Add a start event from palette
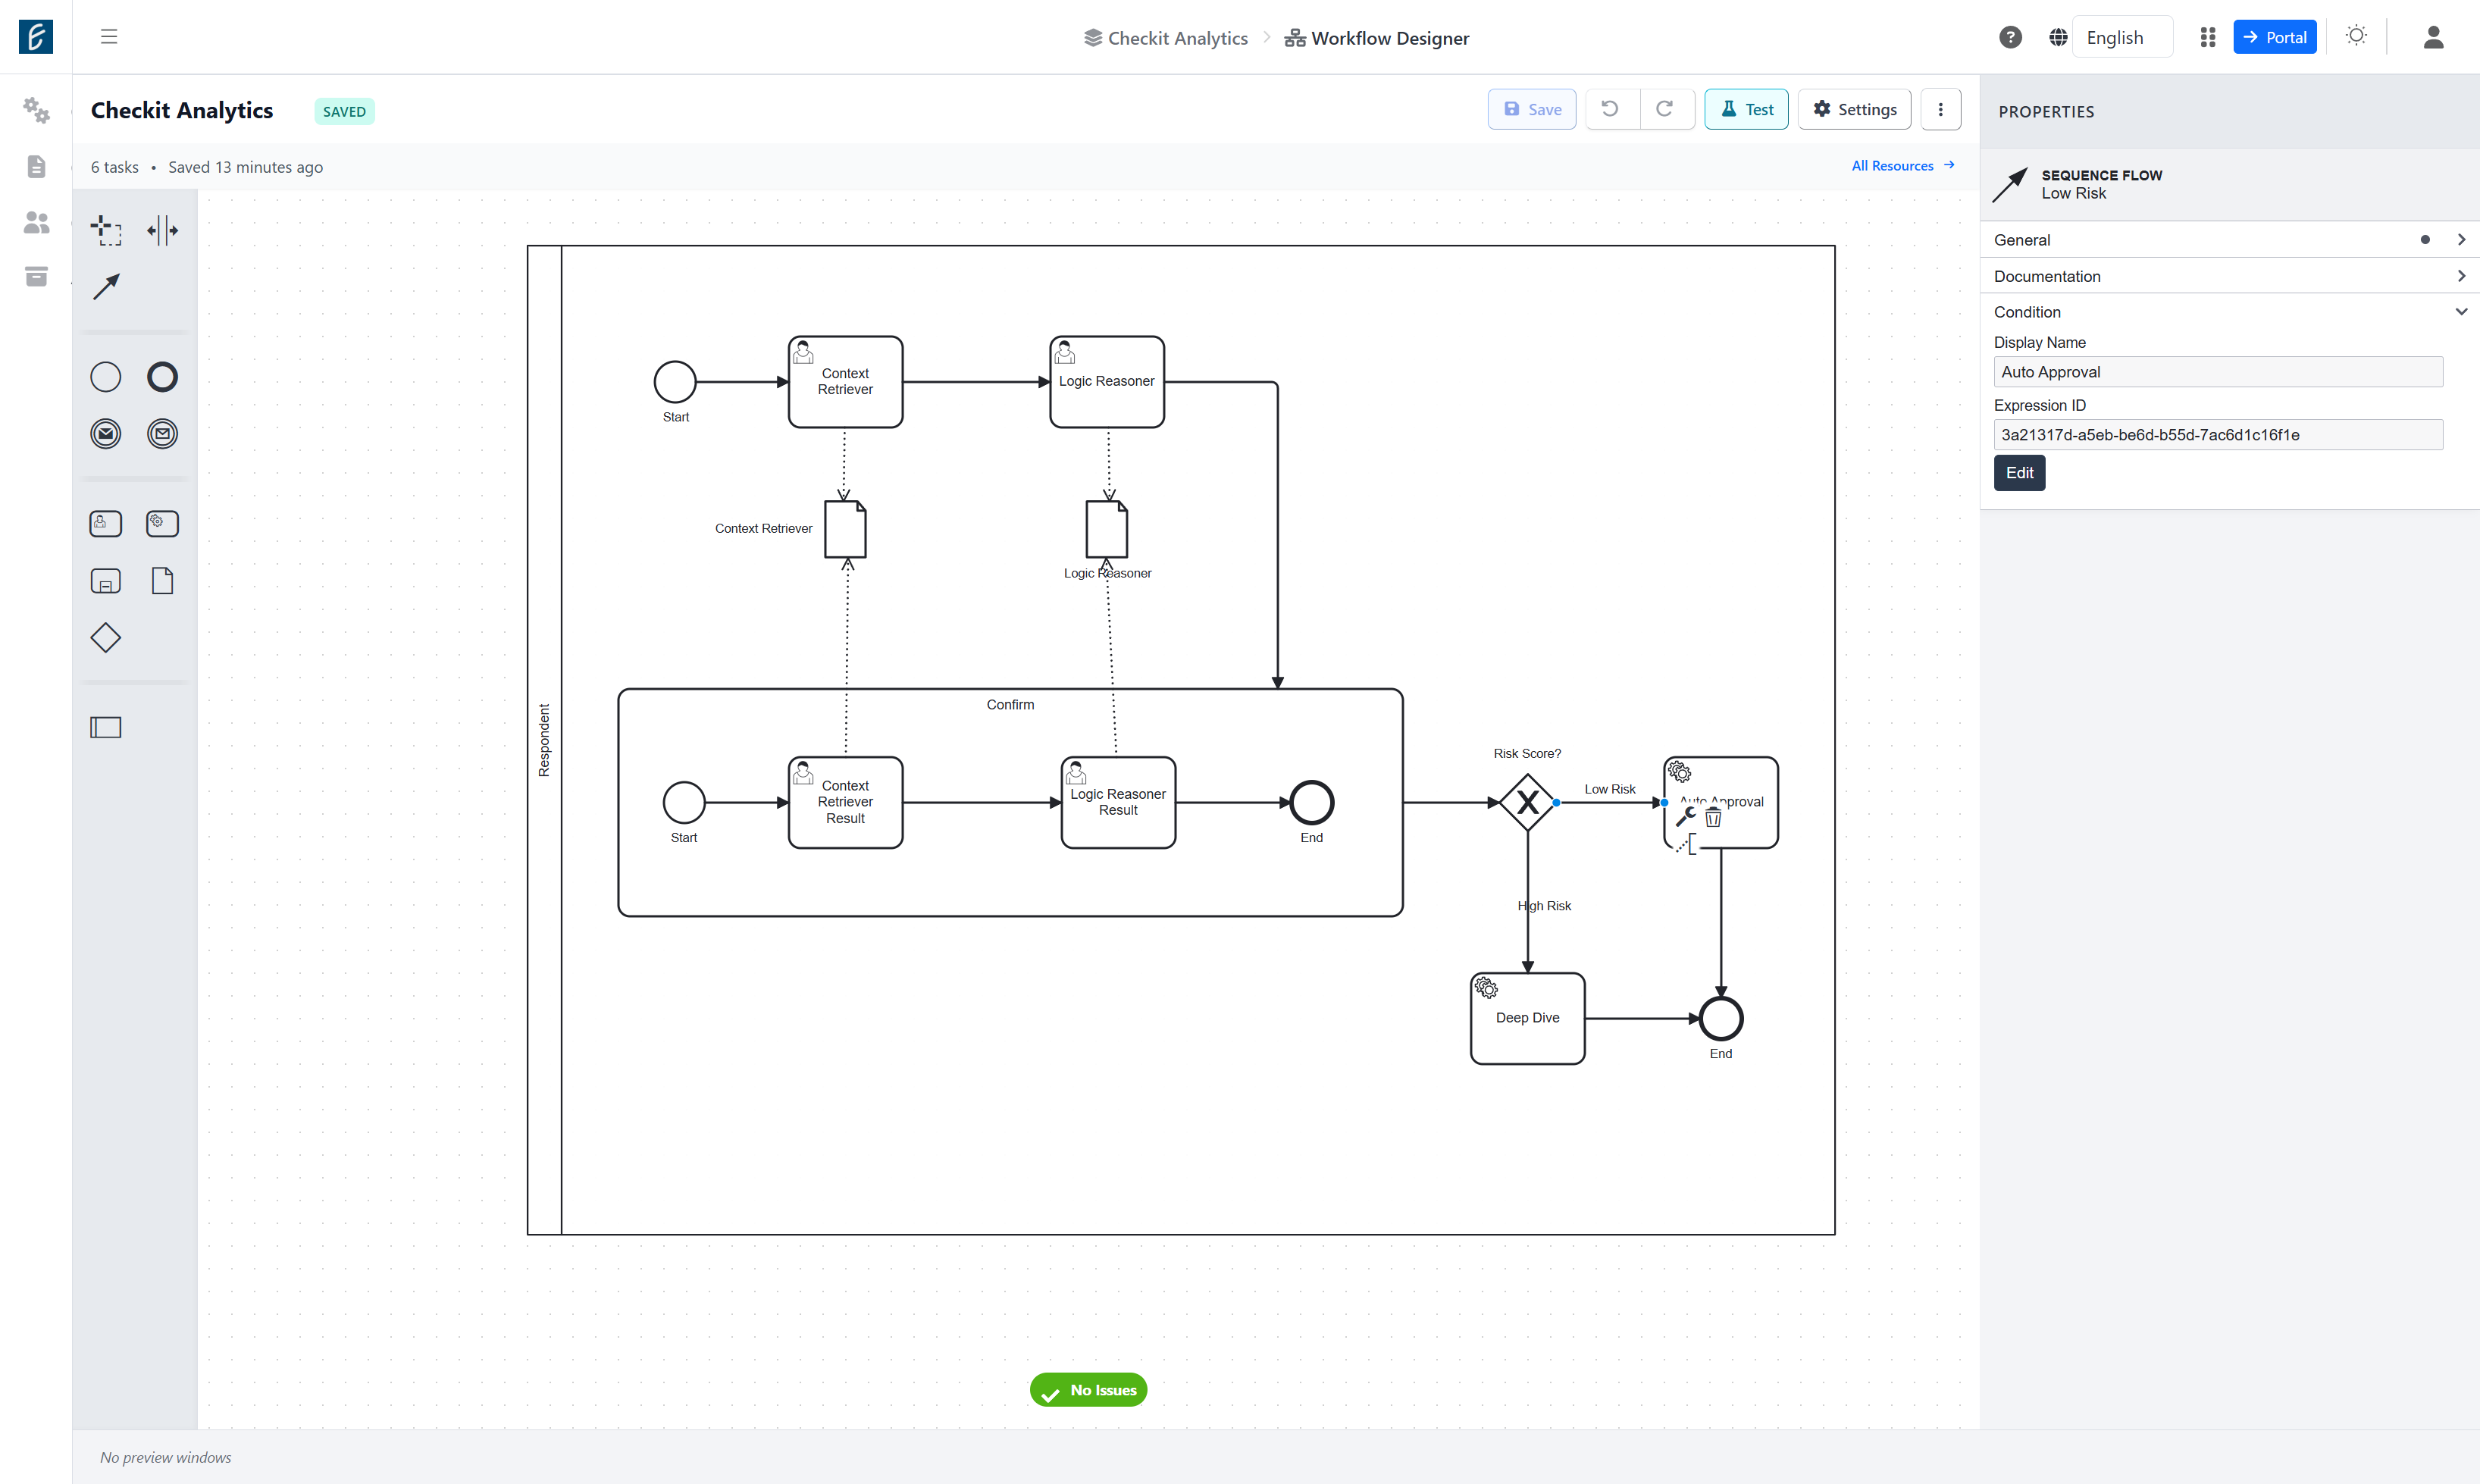Image resolution: width=2480 pixels, height=1484 pixels. point(106,377)
